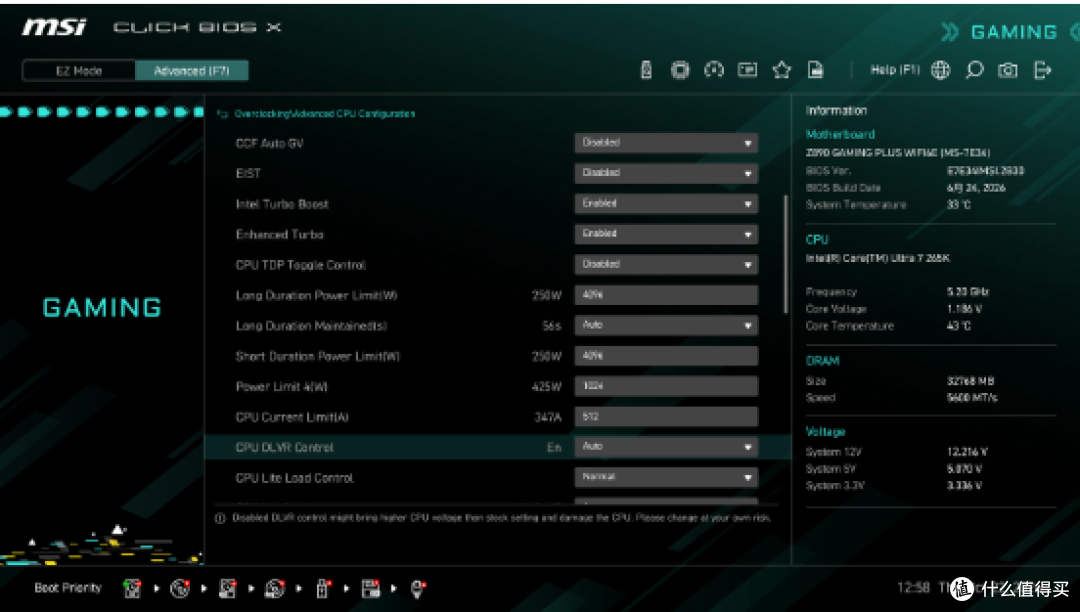Click the 56s value beside Long Duration Maintained
The image size is (1080, 612).
552,326
